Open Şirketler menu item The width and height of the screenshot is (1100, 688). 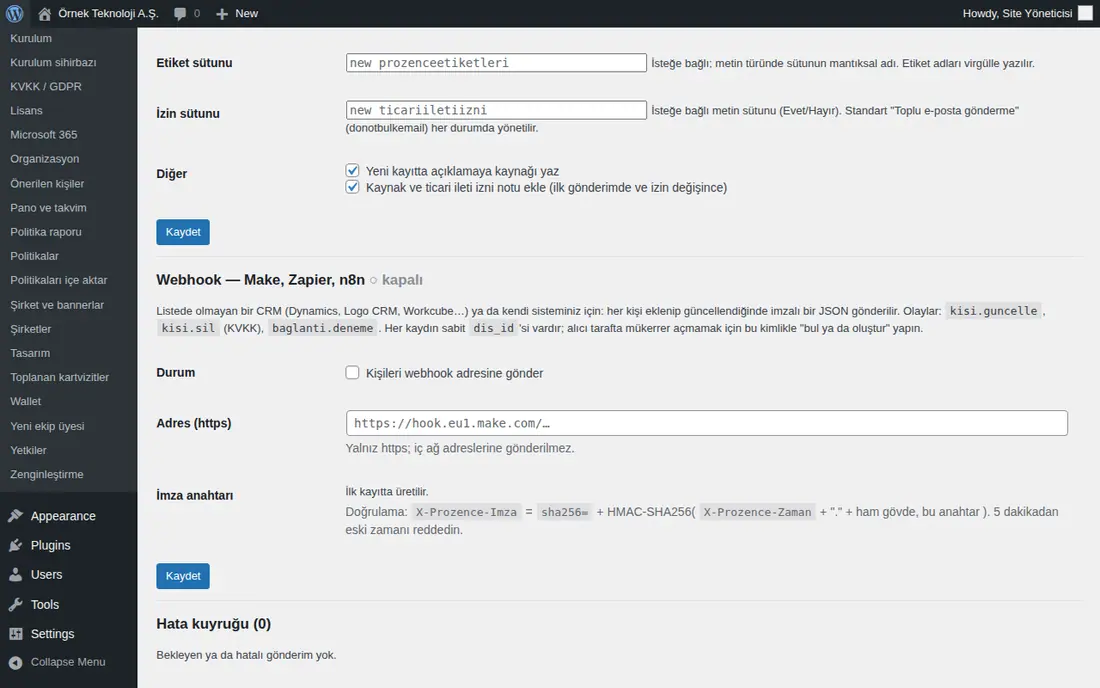click(30, 329)
